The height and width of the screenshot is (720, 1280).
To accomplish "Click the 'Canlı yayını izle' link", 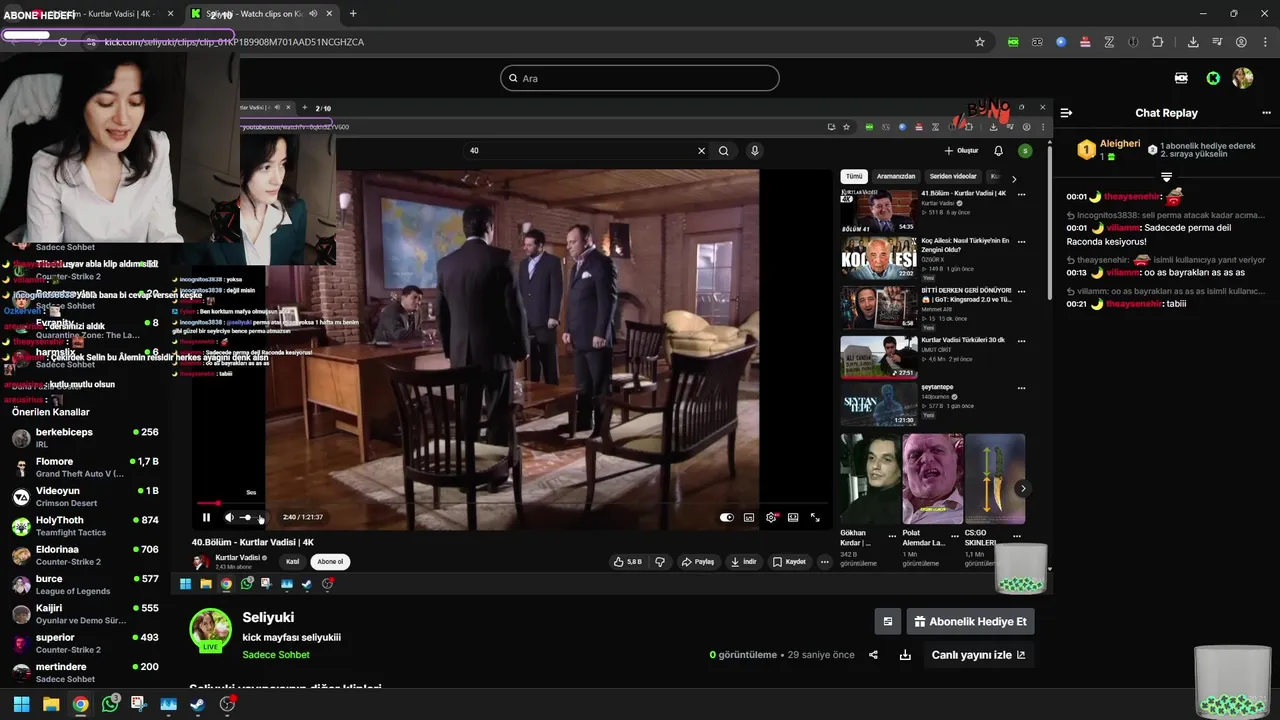I will 978,655.
